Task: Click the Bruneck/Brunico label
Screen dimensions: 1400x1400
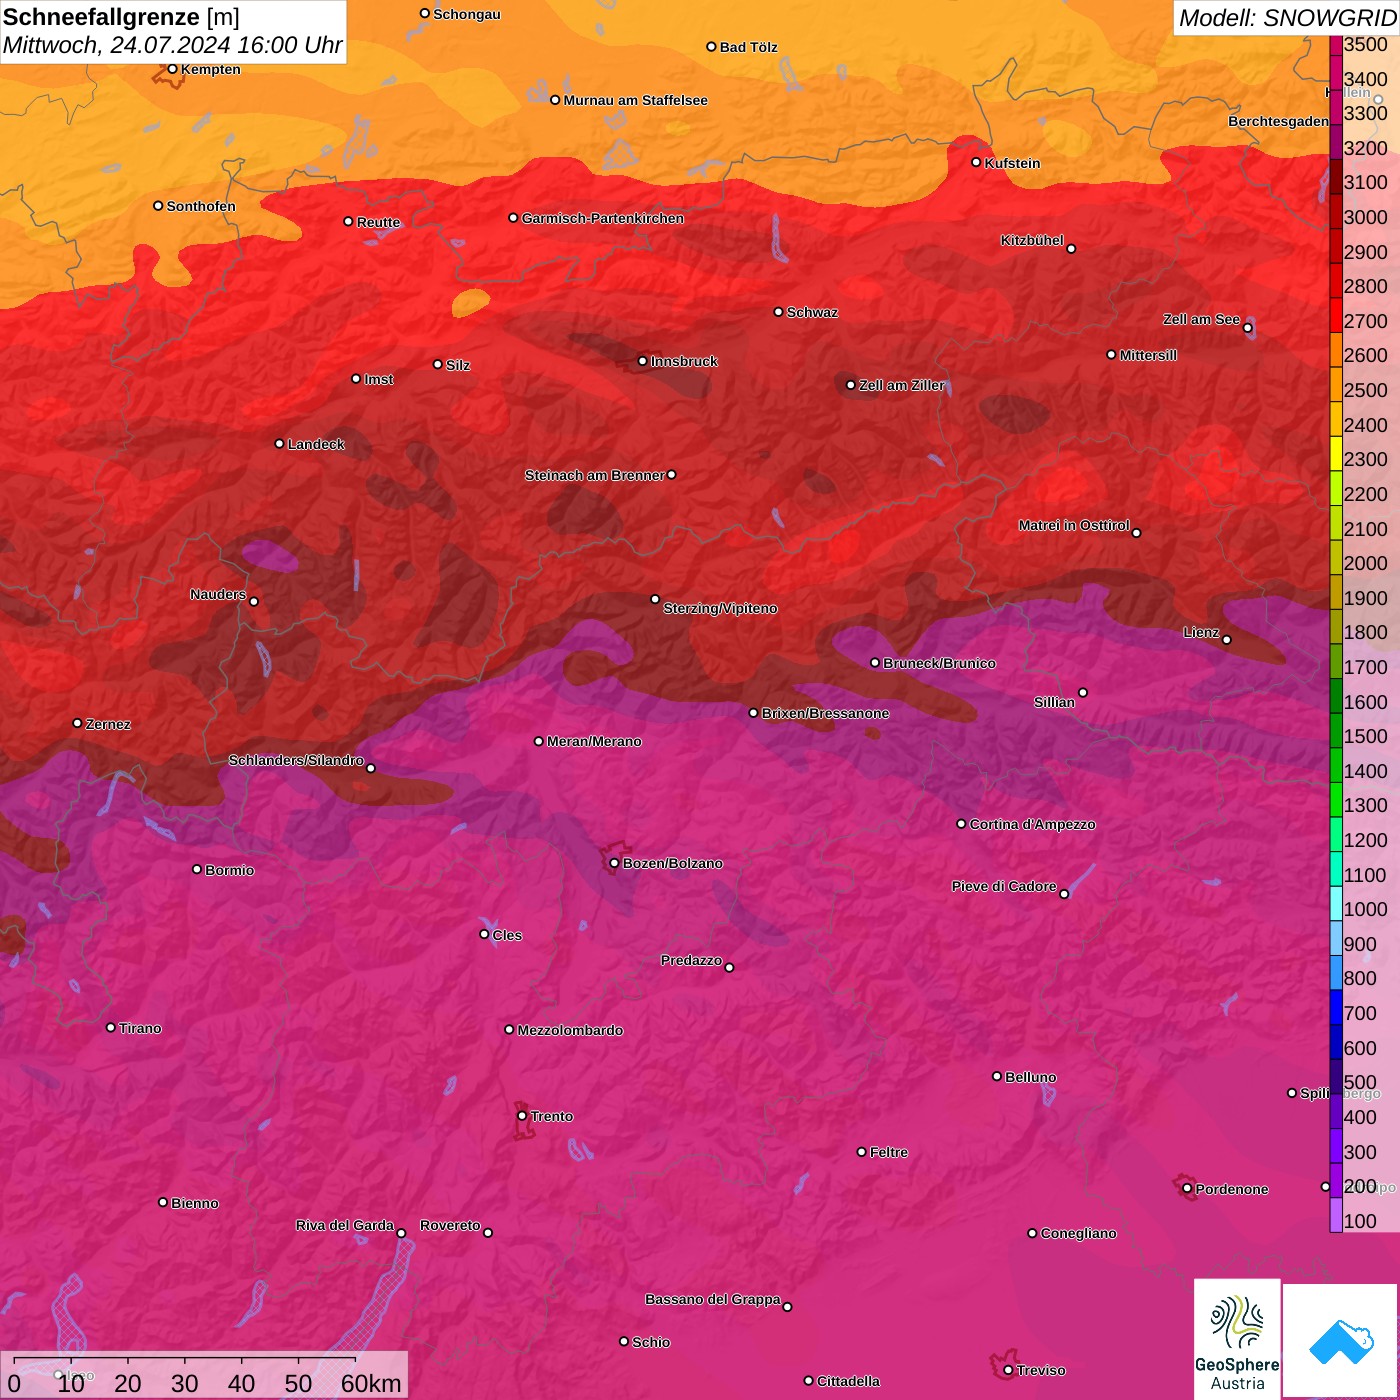Action: pos(939,663)
